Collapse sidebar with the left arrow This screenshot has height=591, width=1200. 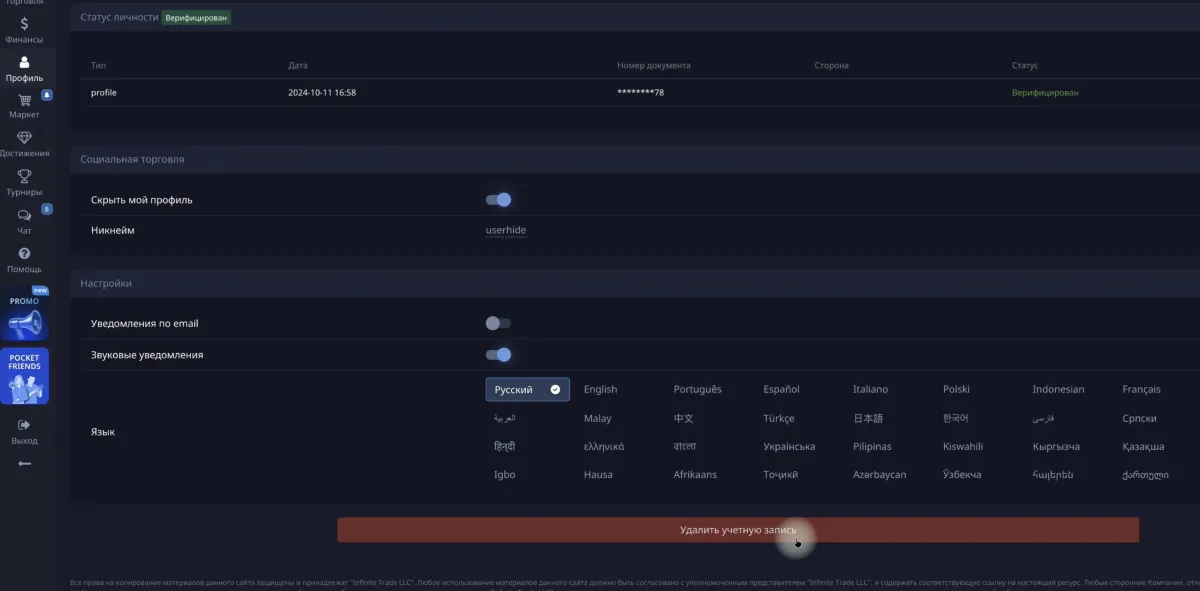(24, 463)
